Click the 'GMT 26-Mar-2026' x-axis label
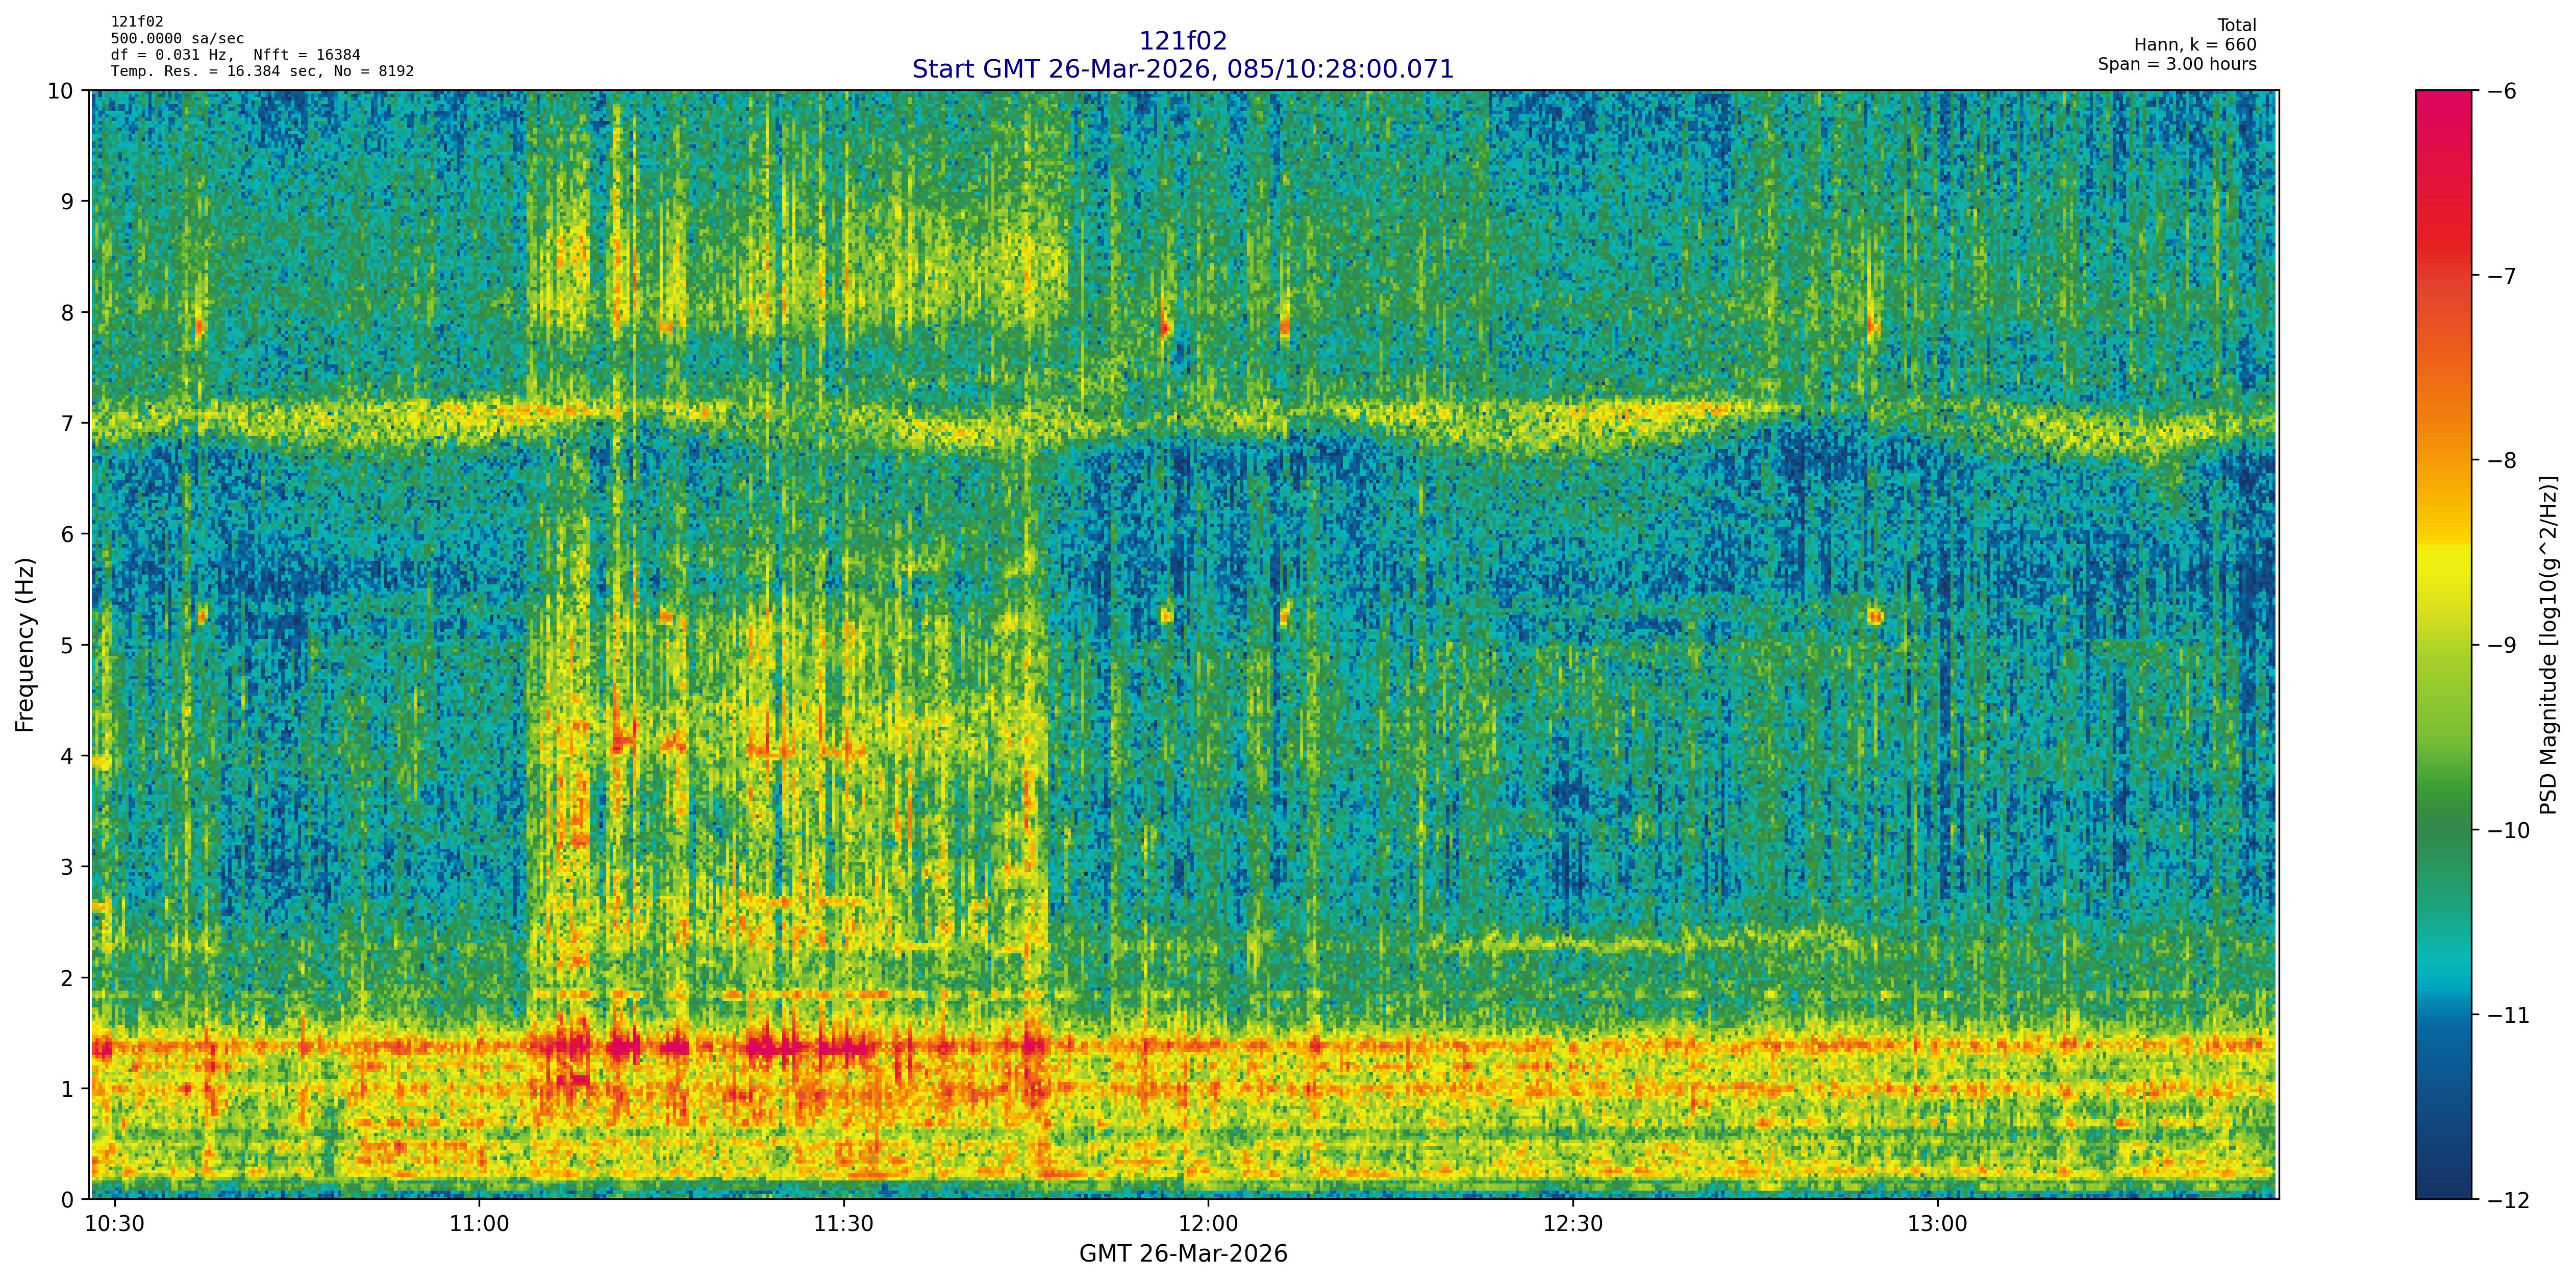 1183,1254
